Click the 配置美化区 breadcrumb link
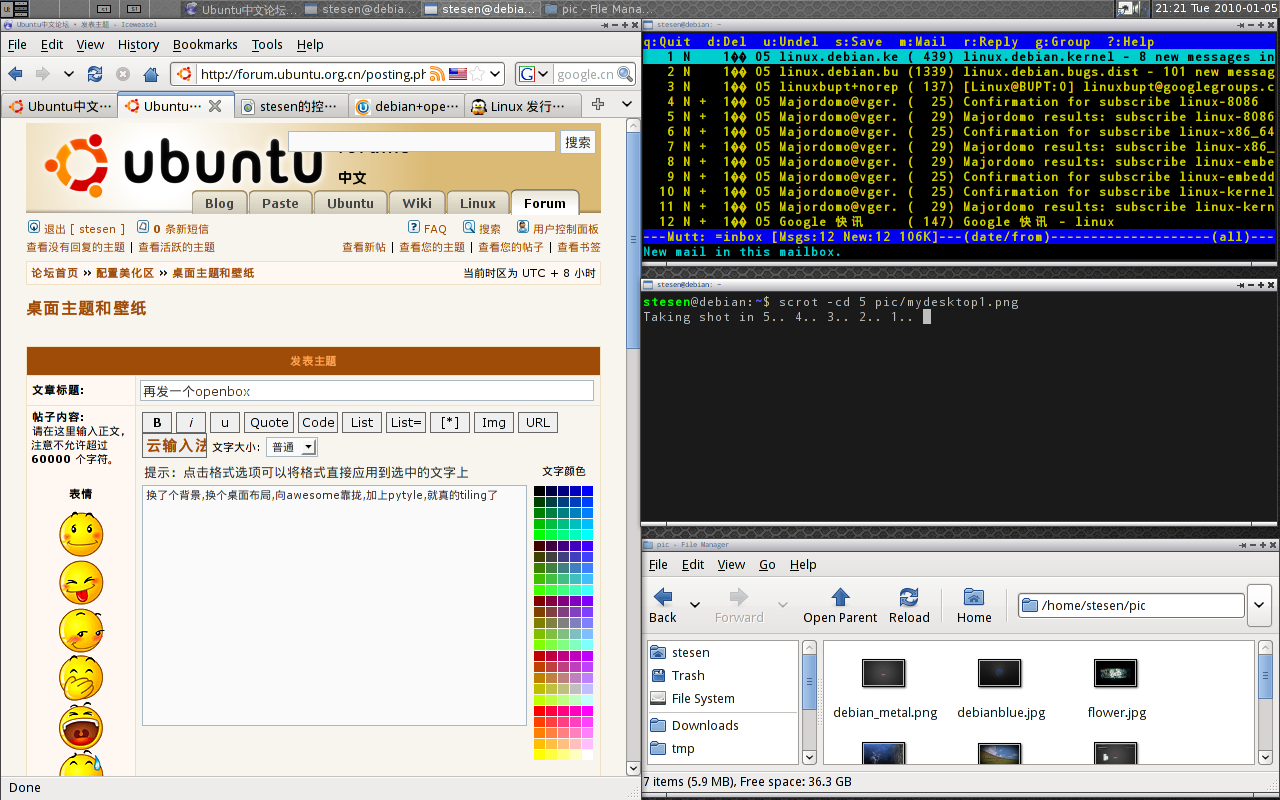 [x=125, y=273]
